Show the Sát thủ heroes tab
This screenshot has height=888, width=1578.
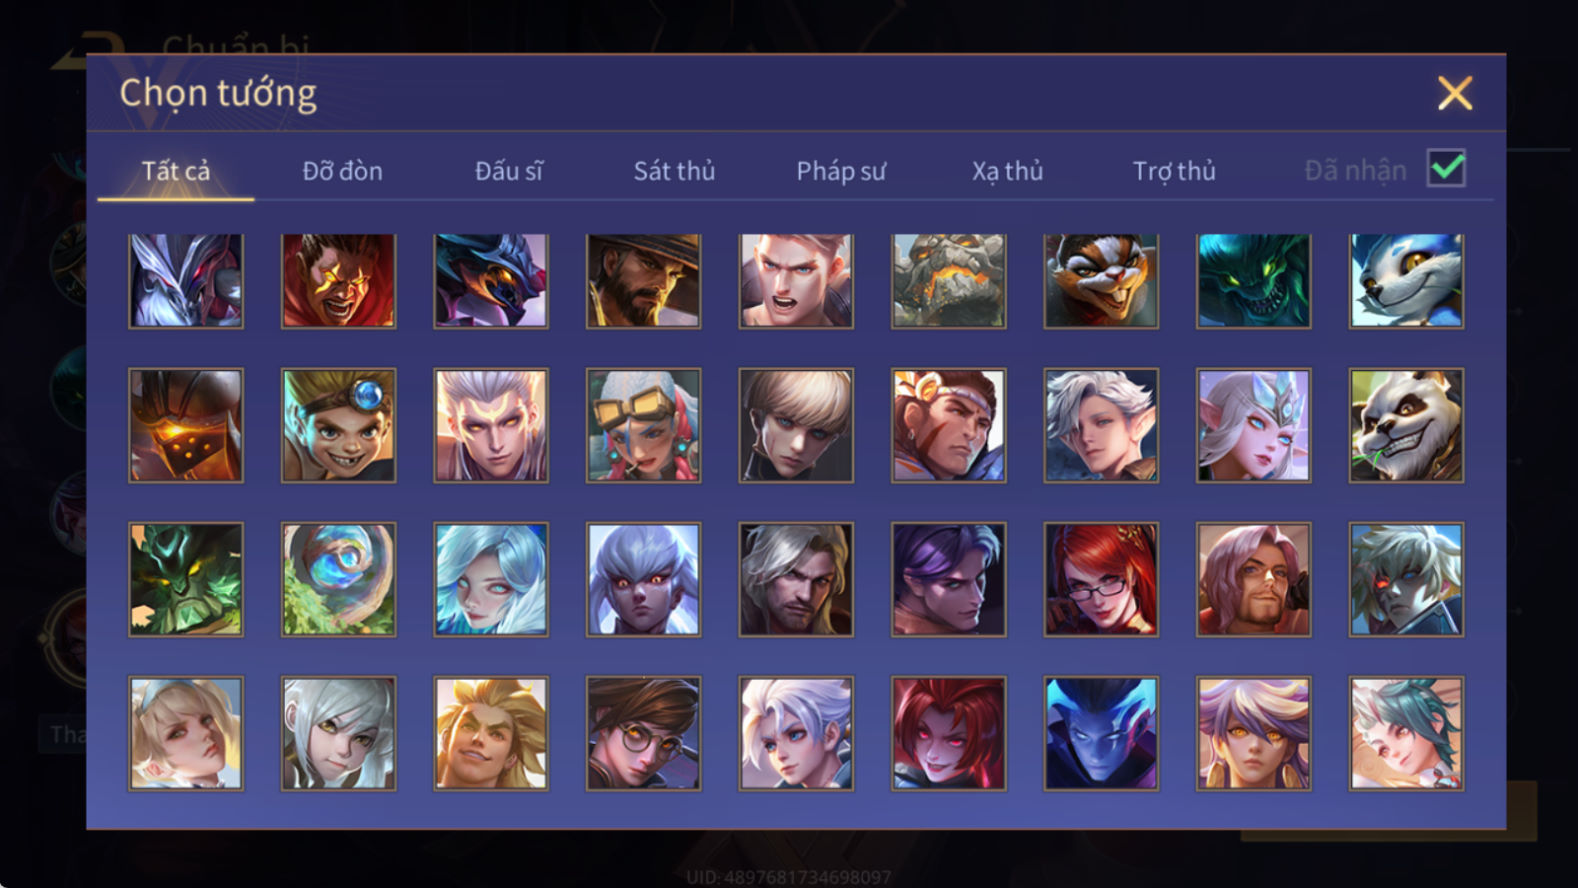(x=674, y=171)
